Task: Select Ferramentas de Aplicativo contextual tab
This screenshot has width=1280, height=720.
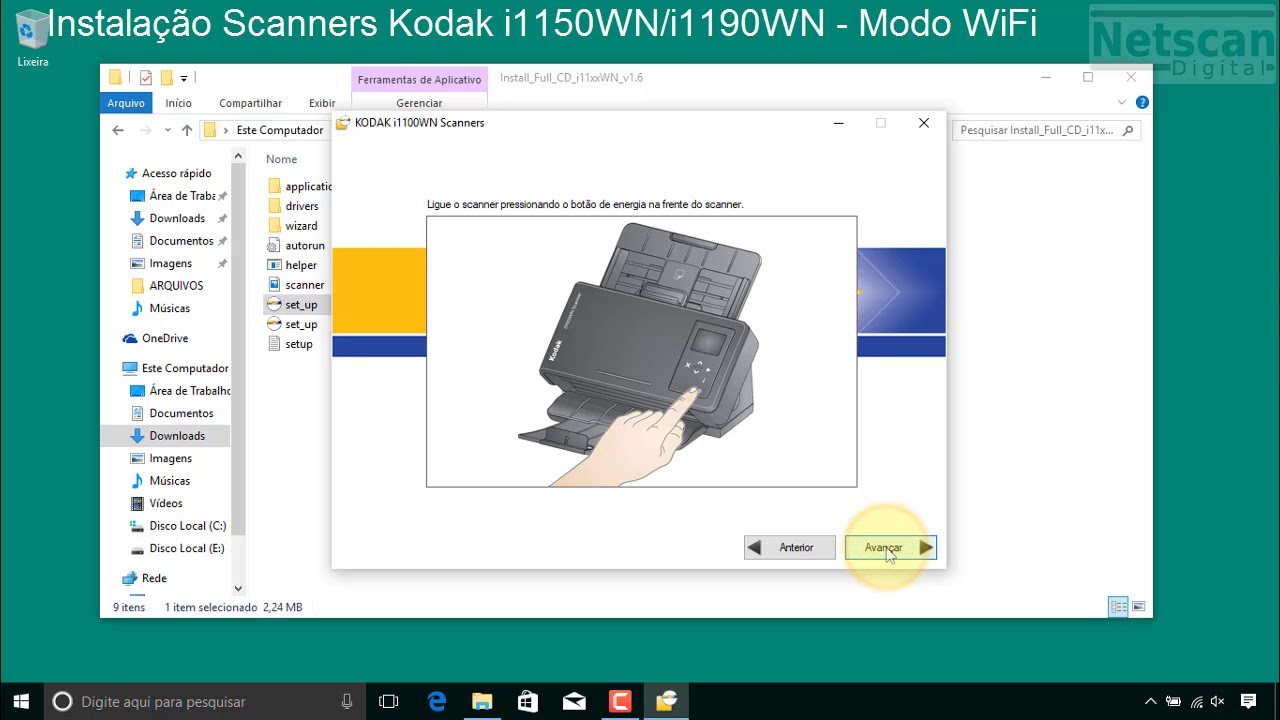Action: [419, 79]
